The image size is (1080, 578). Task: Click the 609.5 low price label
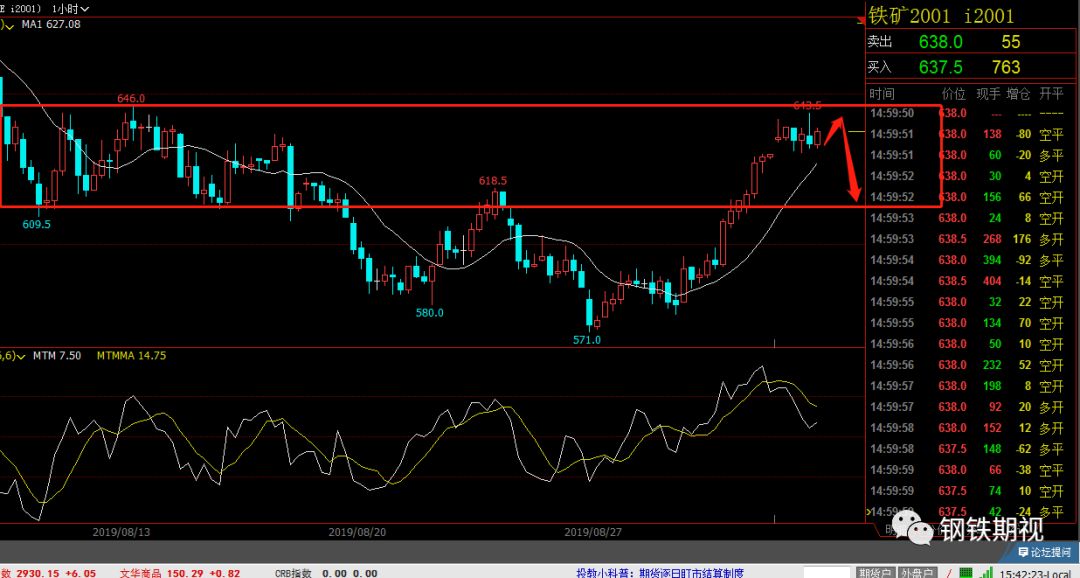pos(37,224)
